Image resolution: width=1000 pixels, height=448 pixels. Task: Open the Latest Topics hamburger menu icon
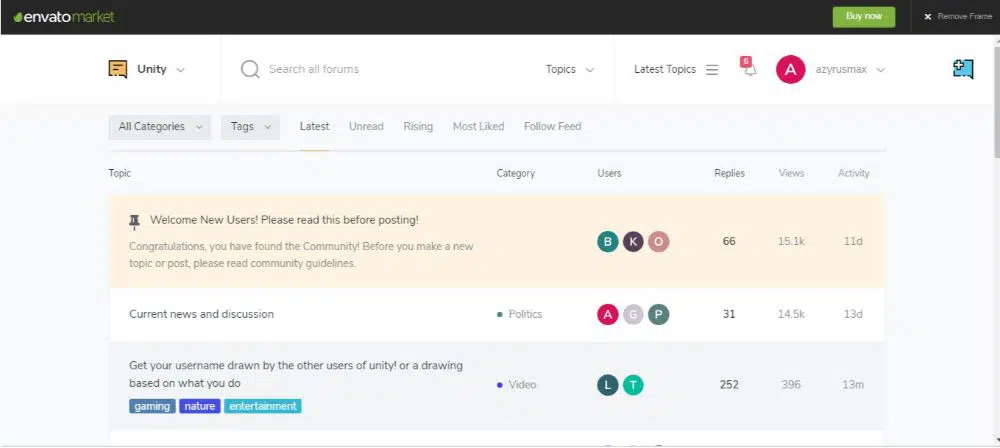pyautogui.click(x=712, y=70)
